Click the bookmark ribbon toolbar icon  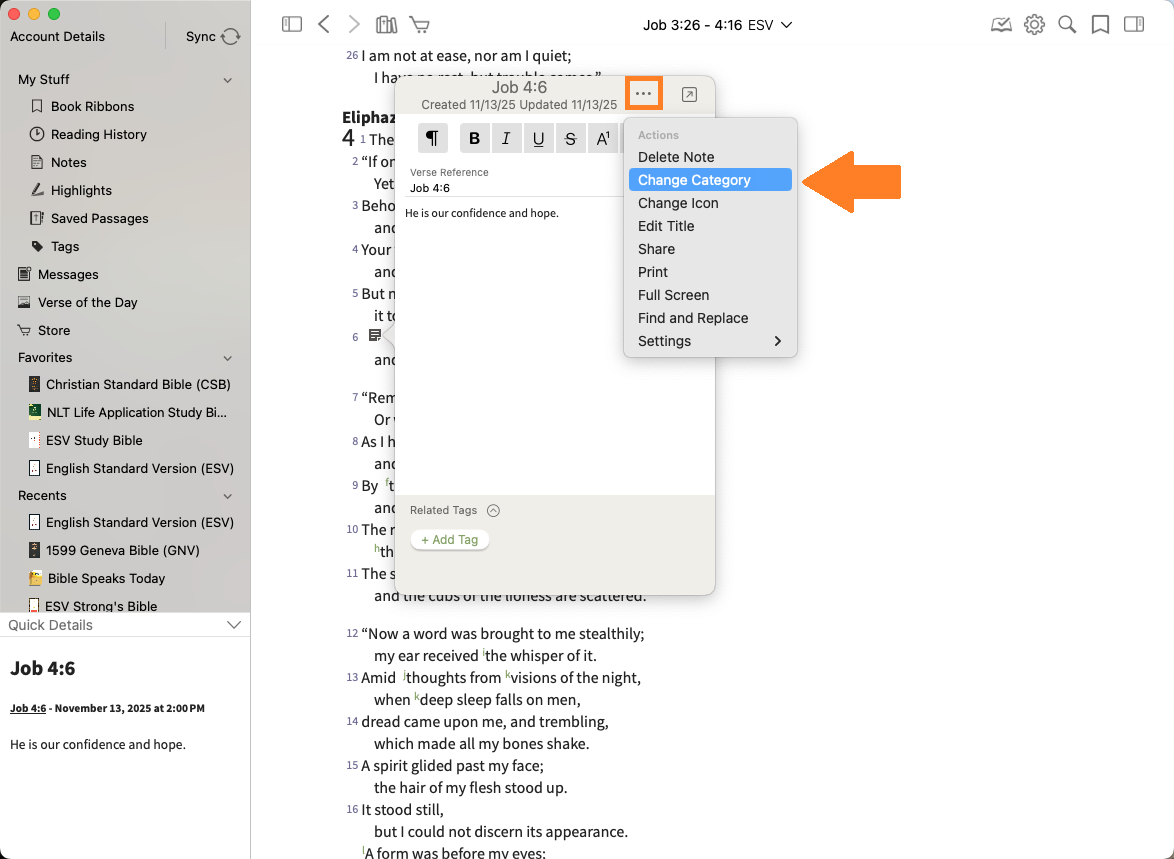pyautogui.click(x=1100, y=25)
